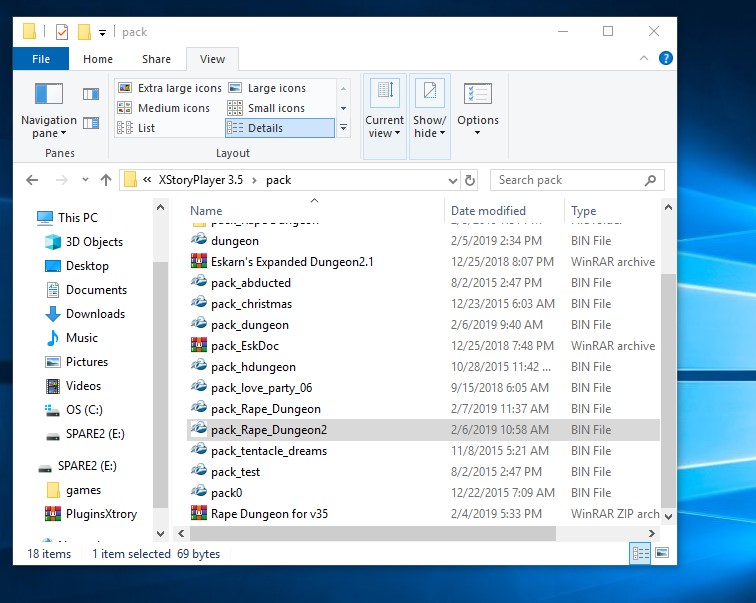
Task: Select the dungeon BIN file
Action: (x=234, y=241)
